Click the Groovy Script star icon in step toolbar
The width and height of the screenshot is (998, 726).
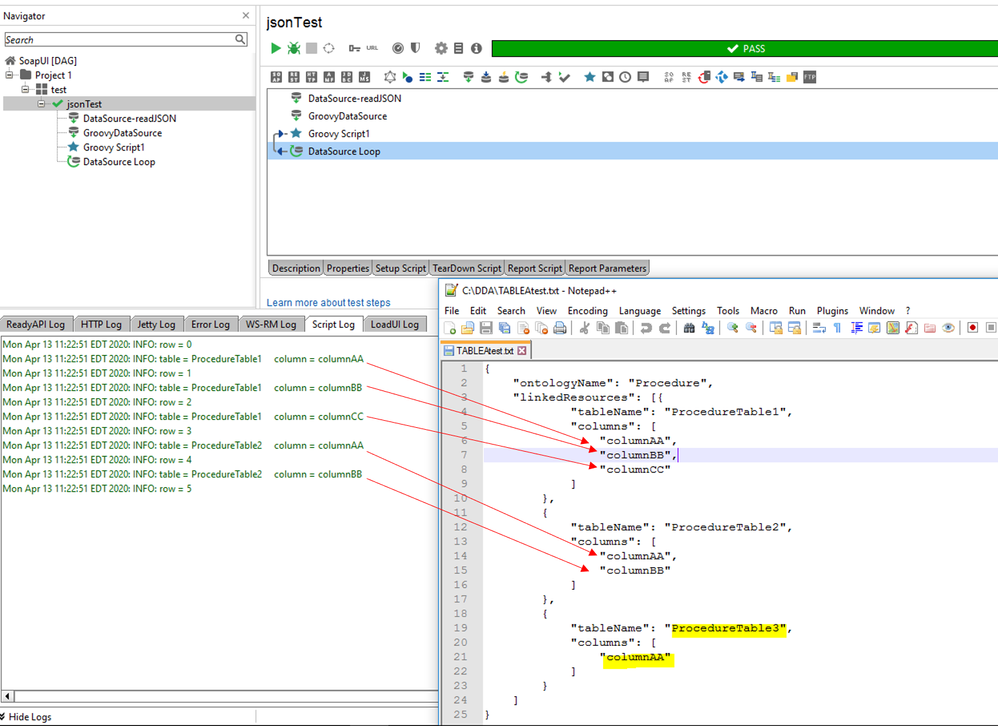(590, 77)
